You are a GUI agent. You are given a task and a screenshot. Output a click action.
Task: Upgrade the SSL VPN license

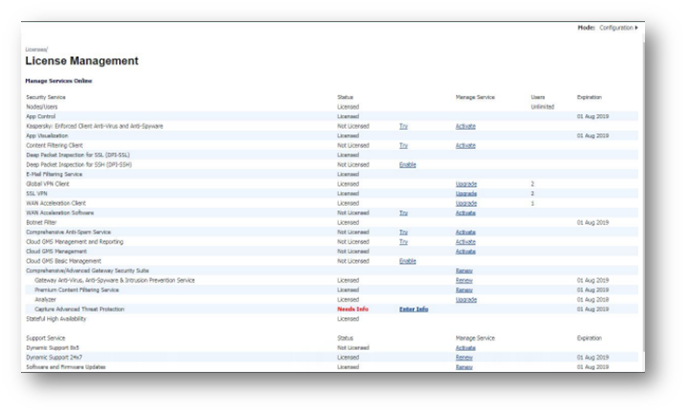[x=465, y=194]
